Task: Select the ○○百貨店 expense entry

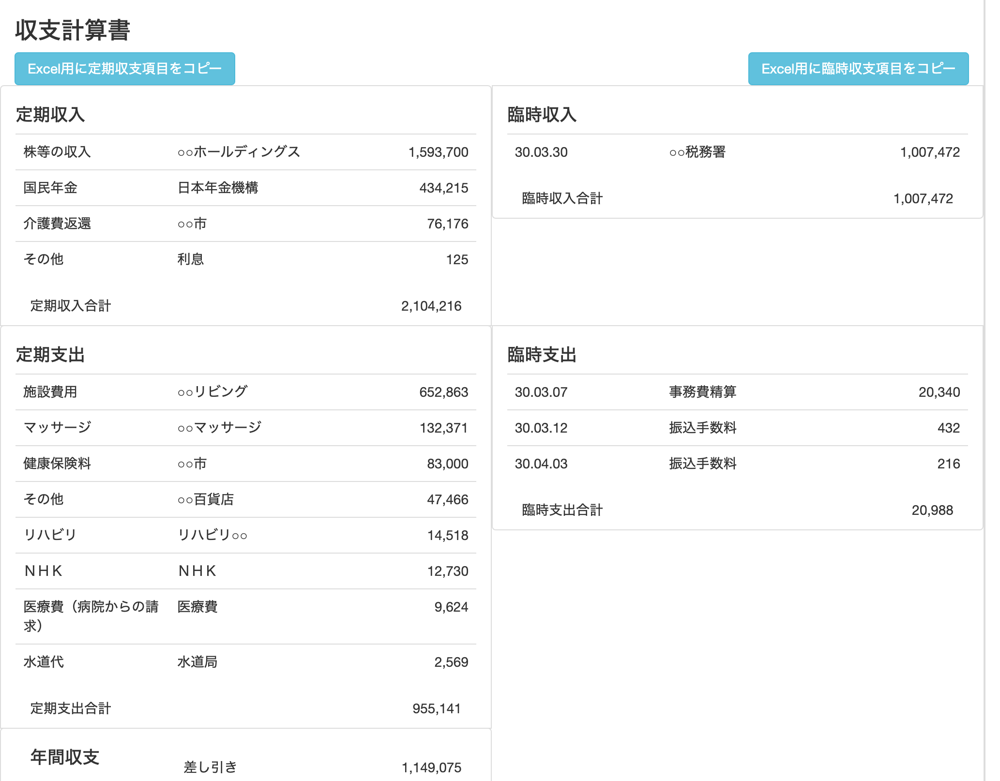Action: [x=205, y=499]
